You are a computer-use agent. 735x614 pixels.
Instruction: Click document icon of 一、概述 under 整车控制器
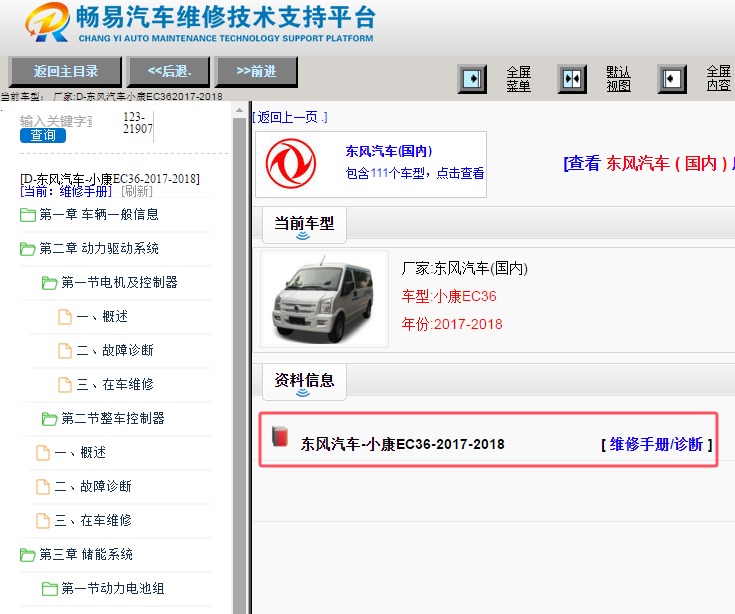click(43, 453)
